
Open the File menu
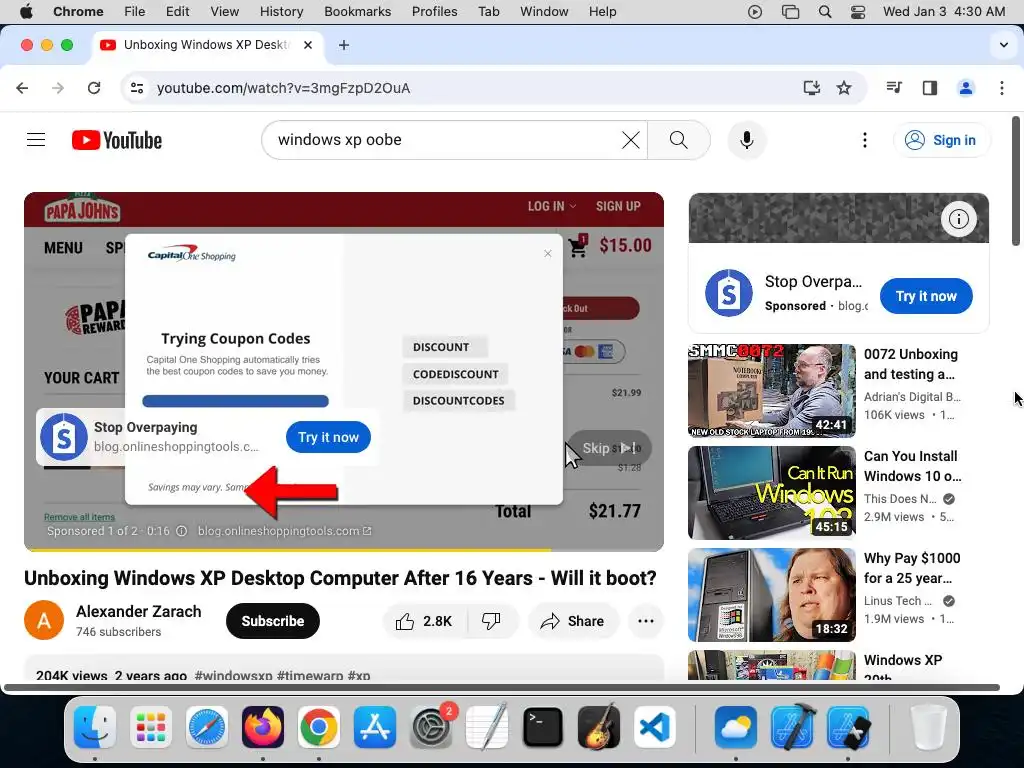[135, 11]
